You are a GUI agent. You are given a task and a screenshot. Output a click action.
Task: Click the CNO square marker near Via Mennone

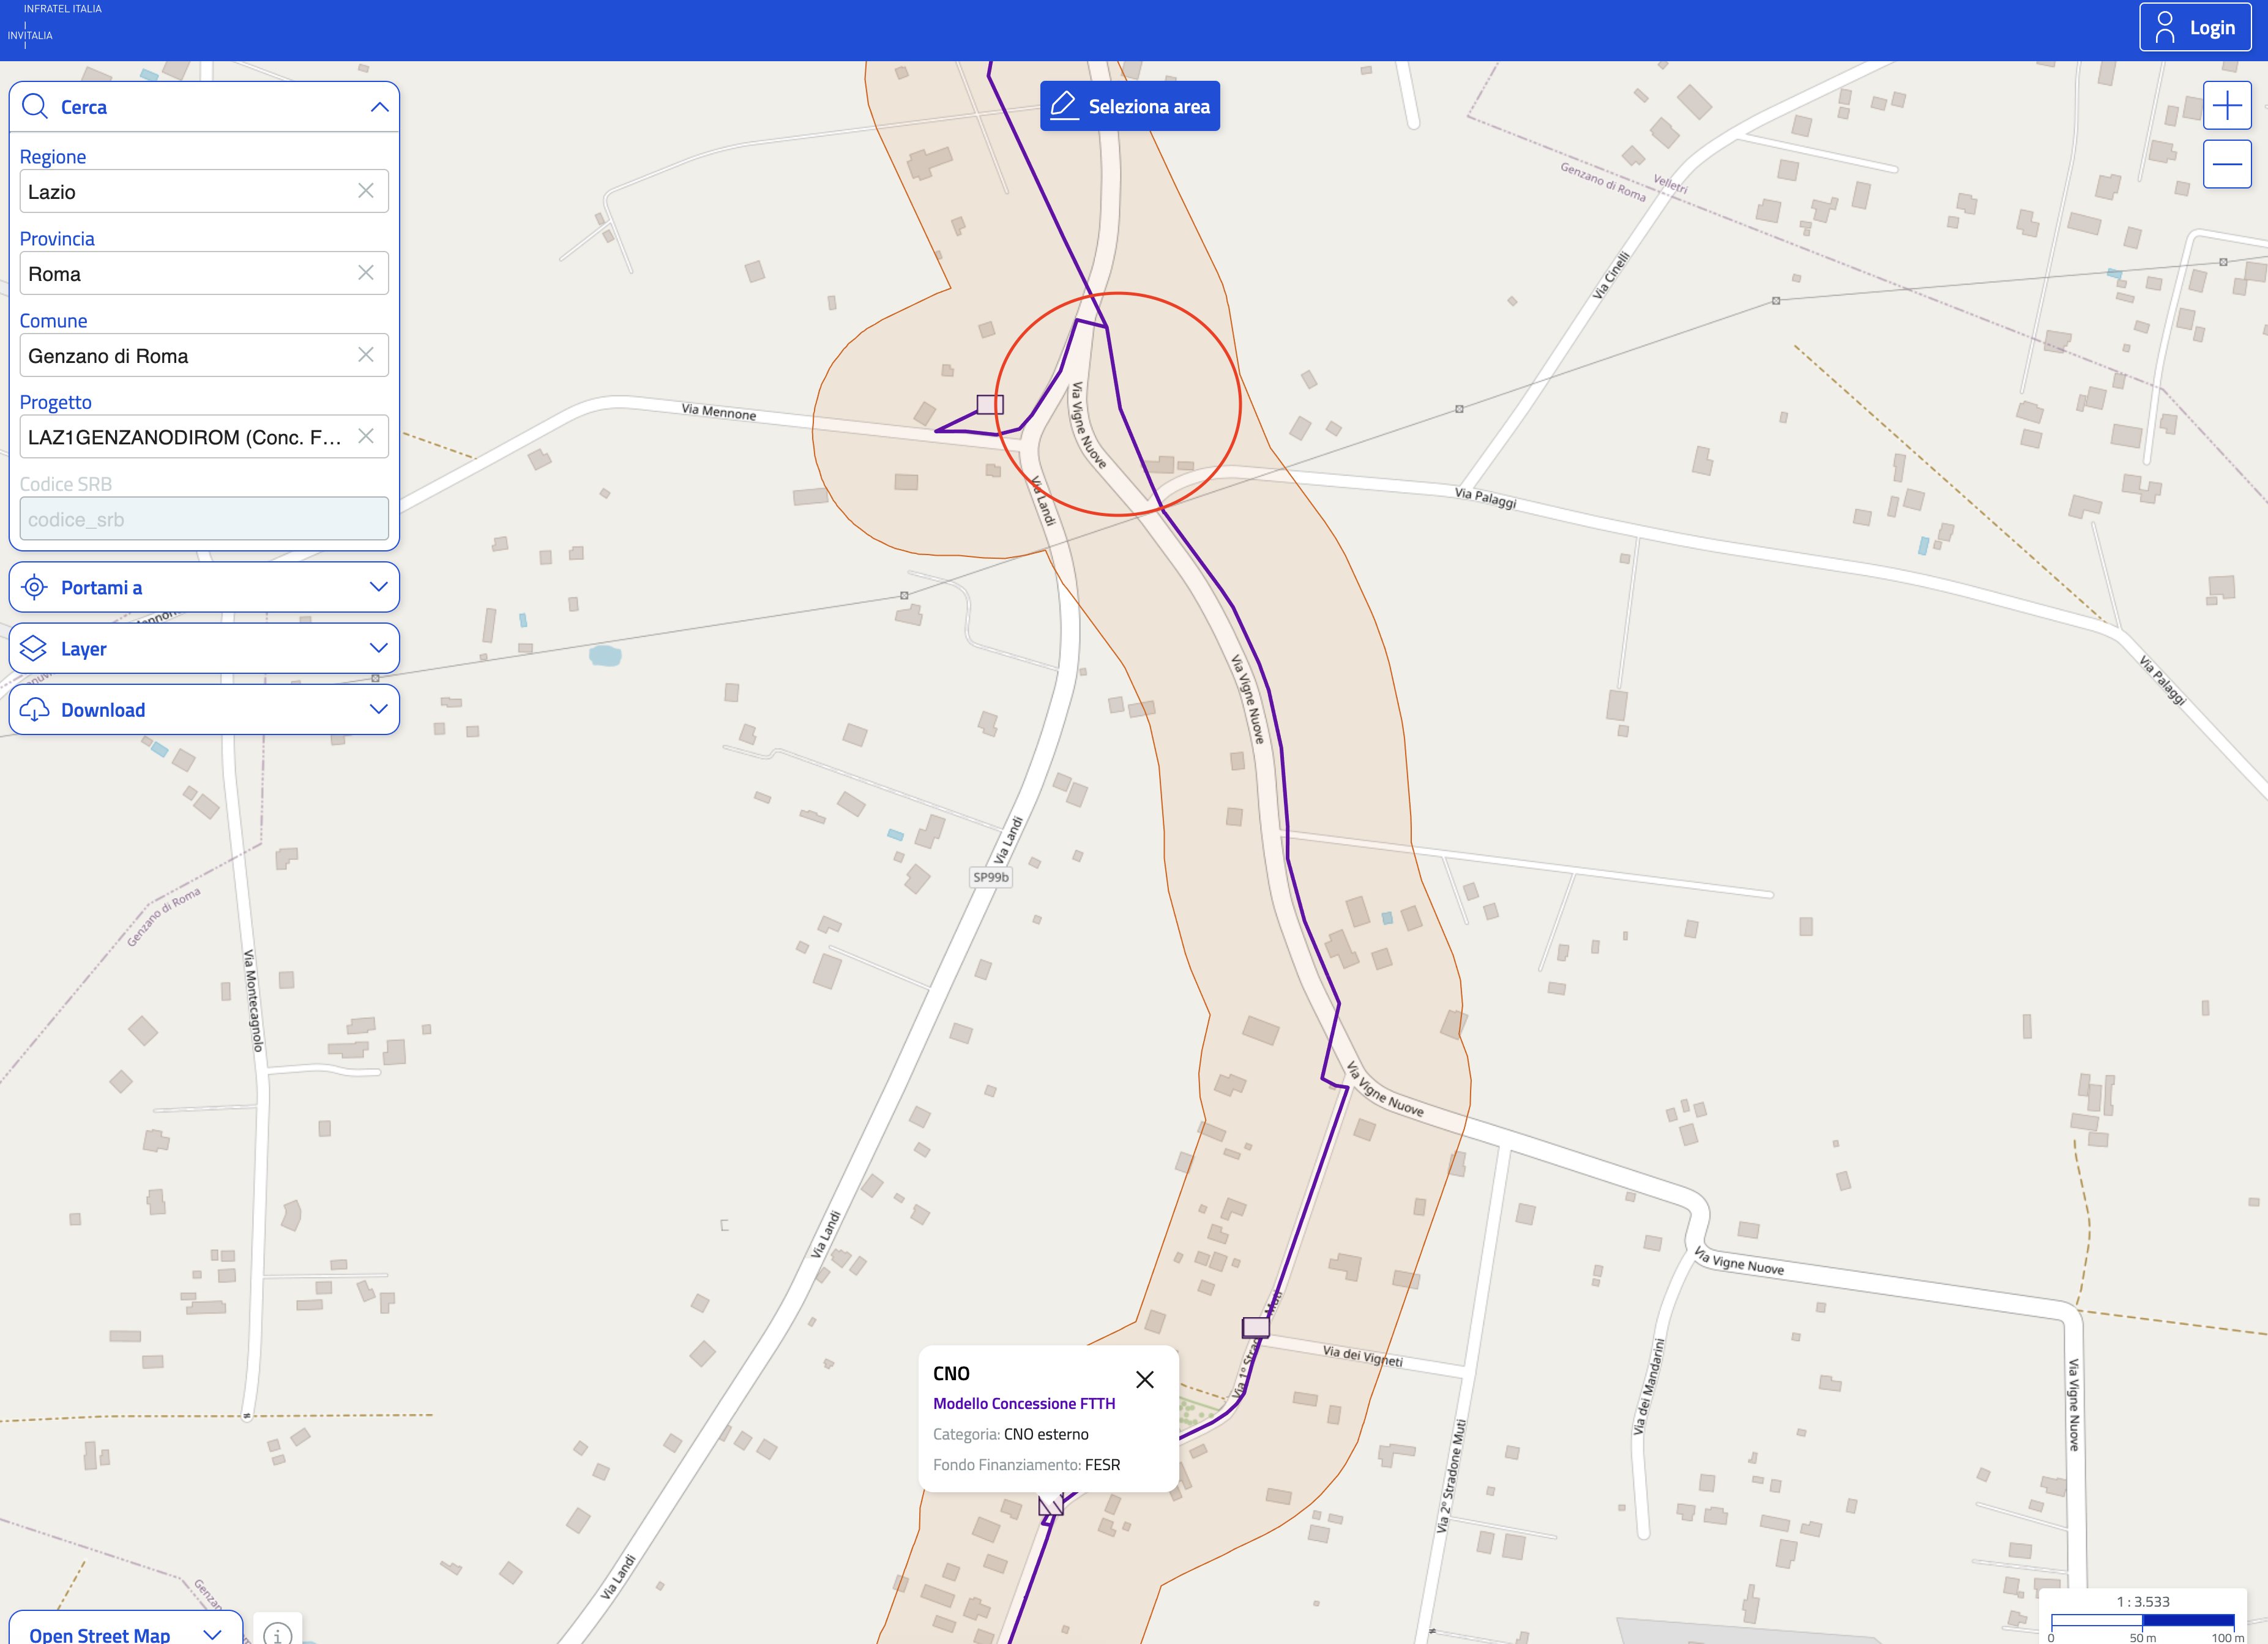990,404
